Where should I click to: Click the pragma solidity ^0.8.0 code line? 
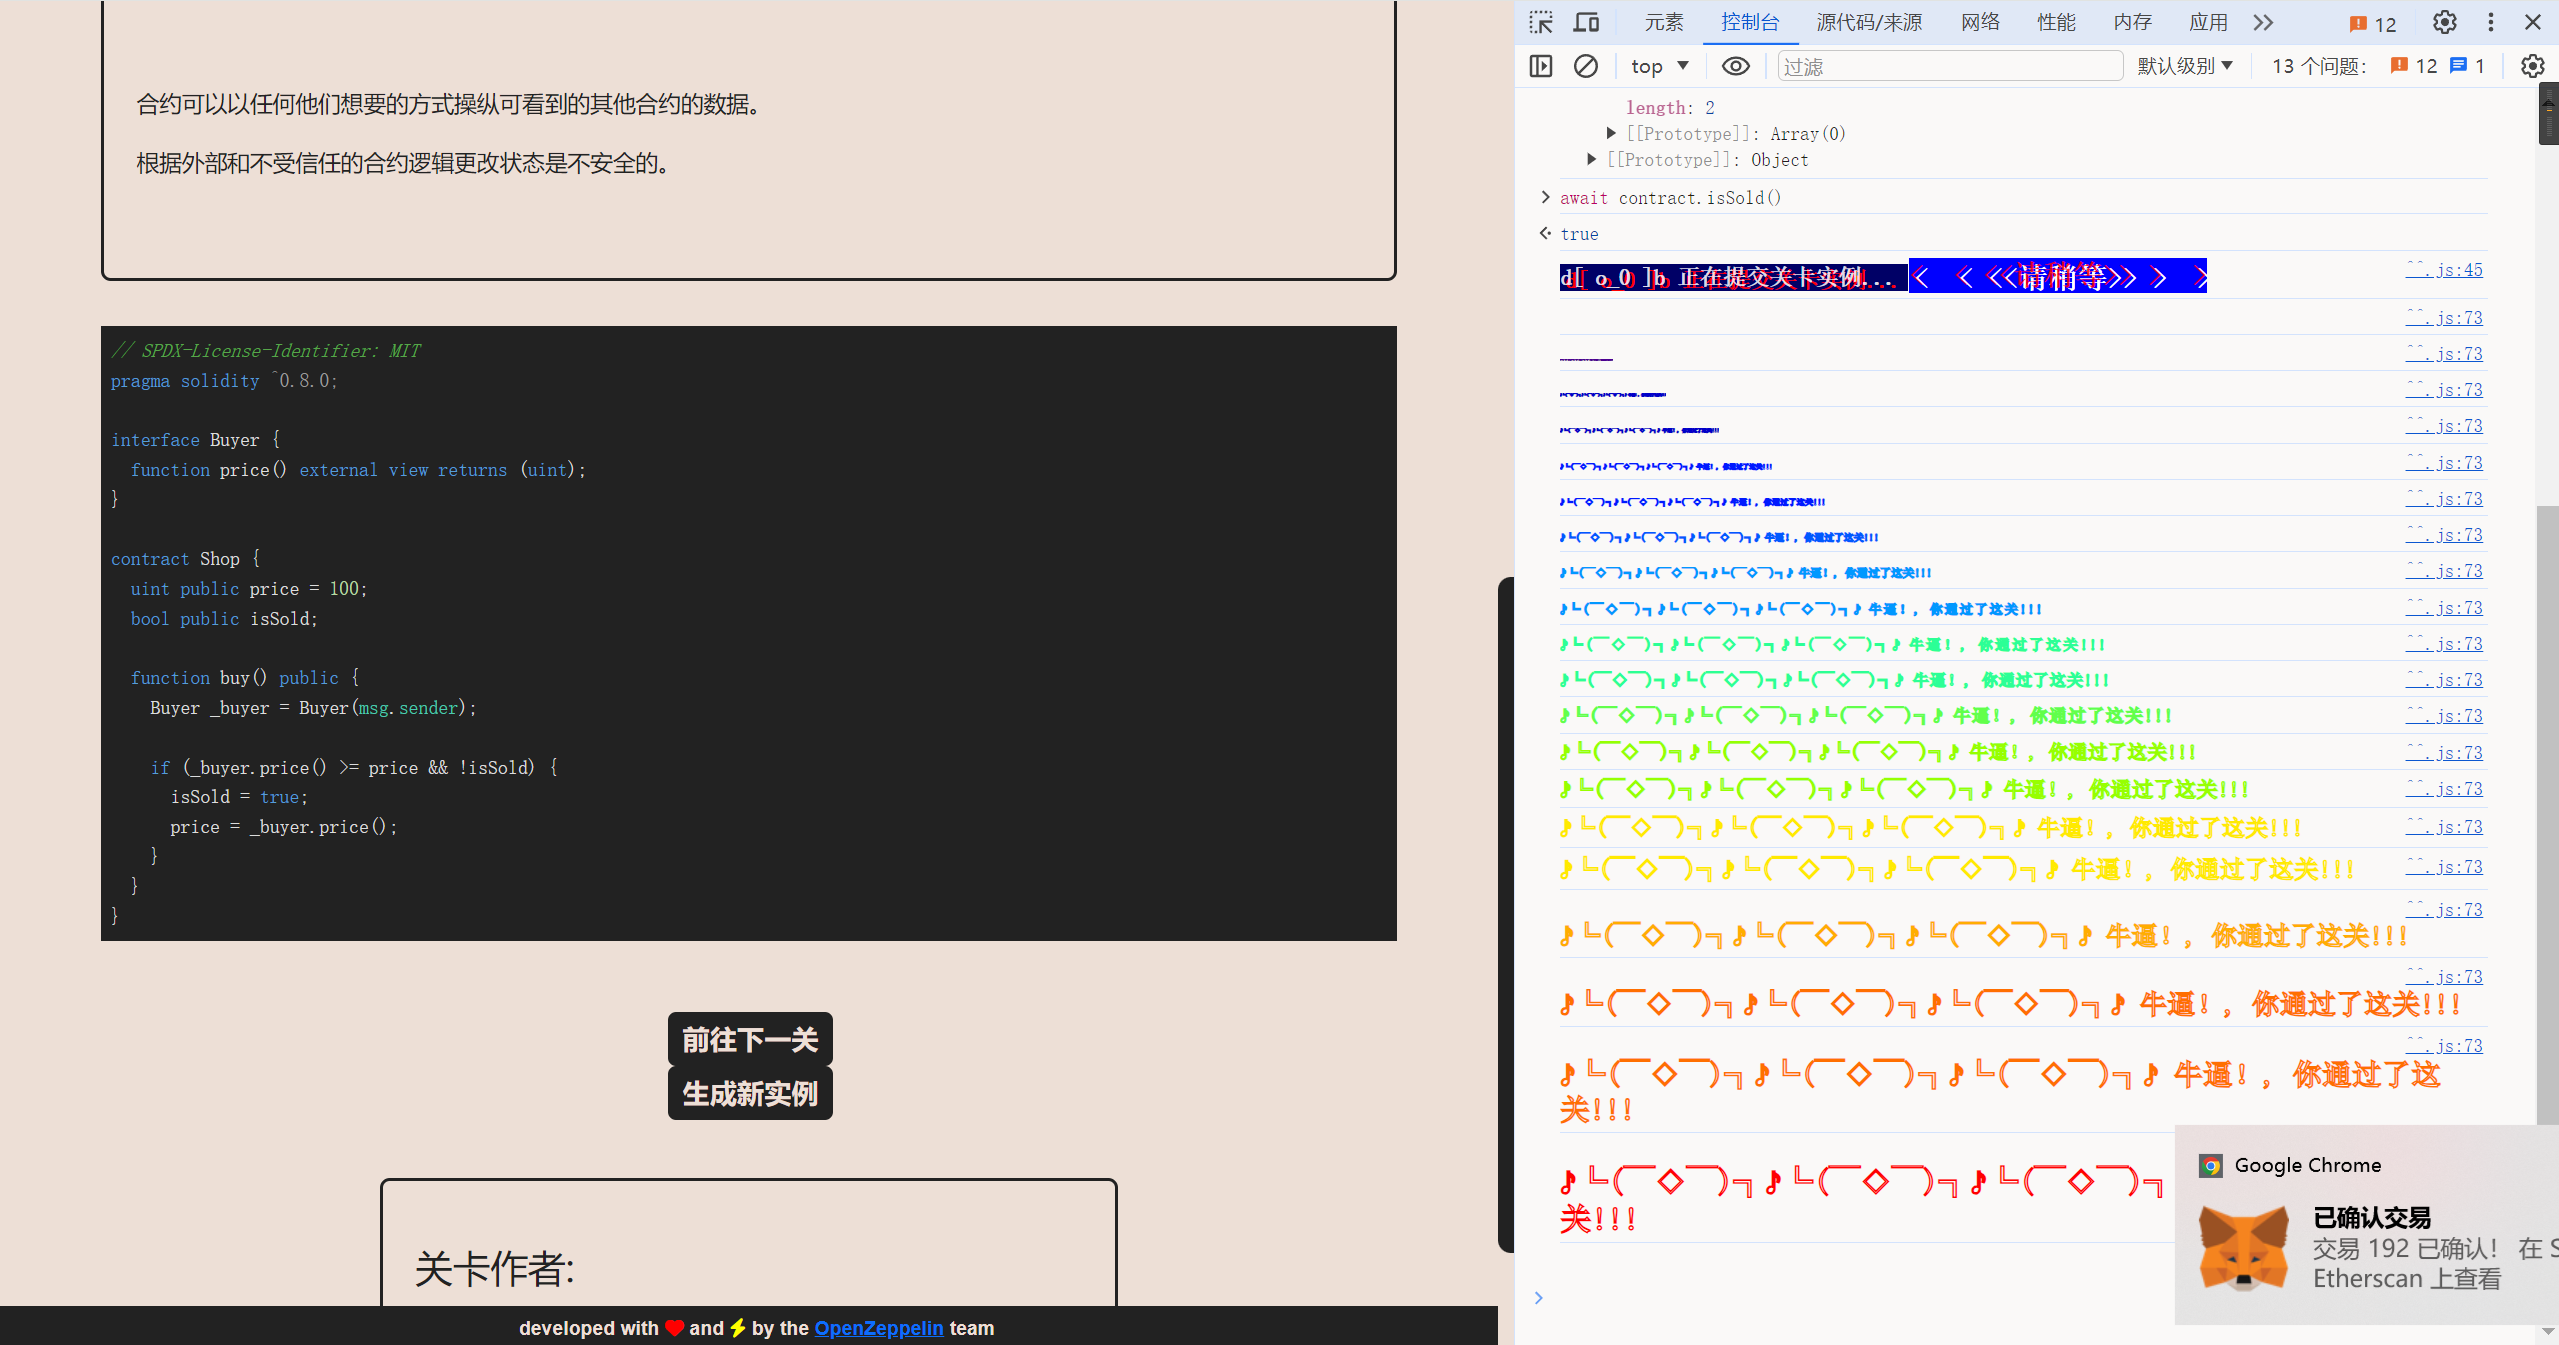224,381
